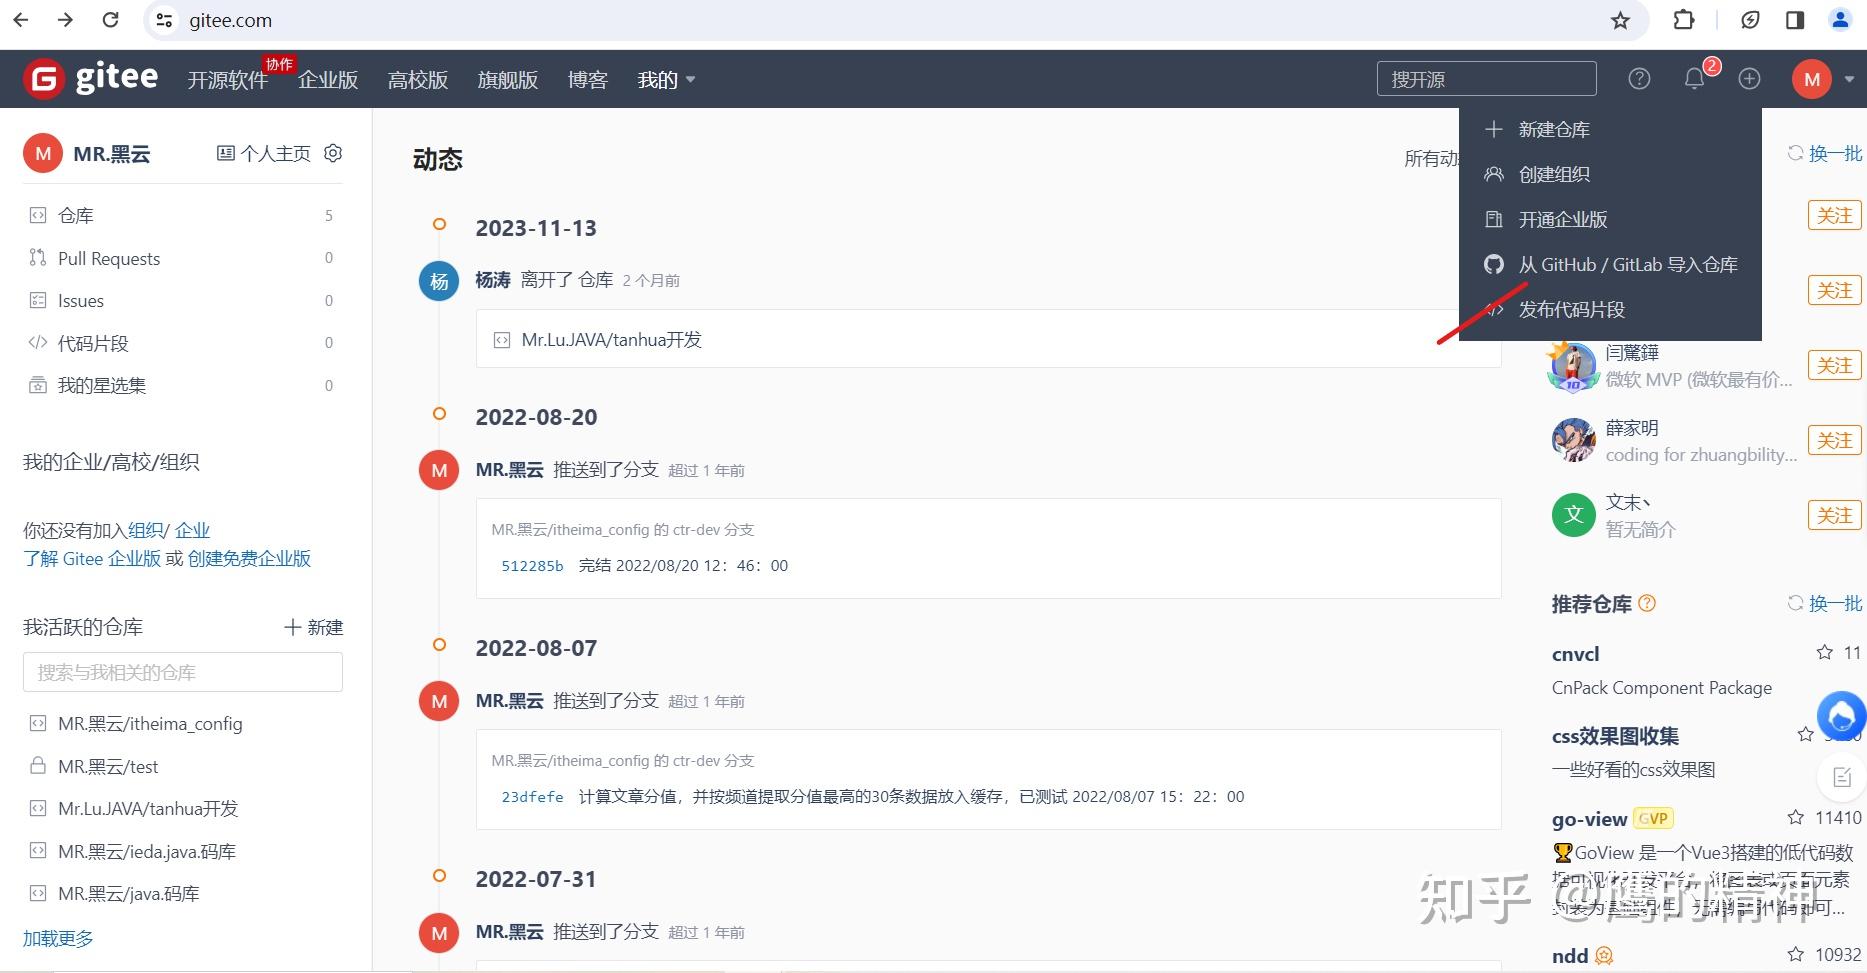
Task: Select the 仓库 sidebar icon
Action: (37, 215)
